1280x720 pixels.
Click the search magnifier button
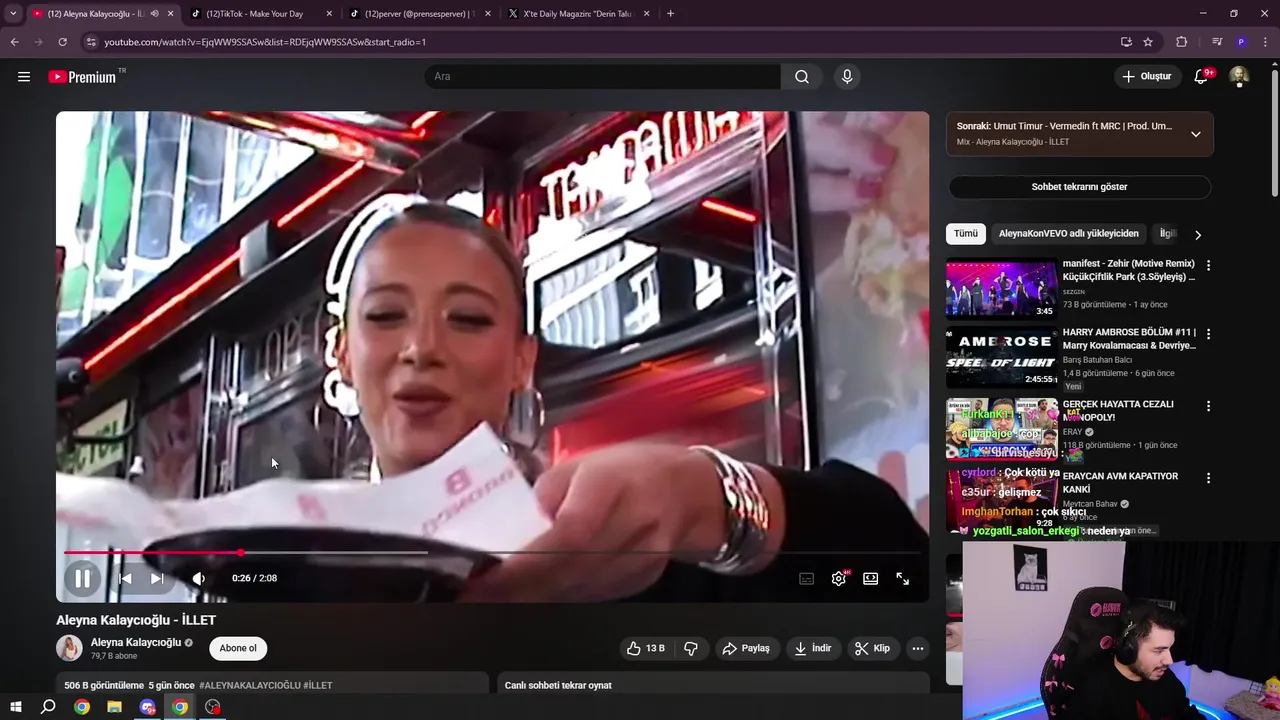coord(802,76)
